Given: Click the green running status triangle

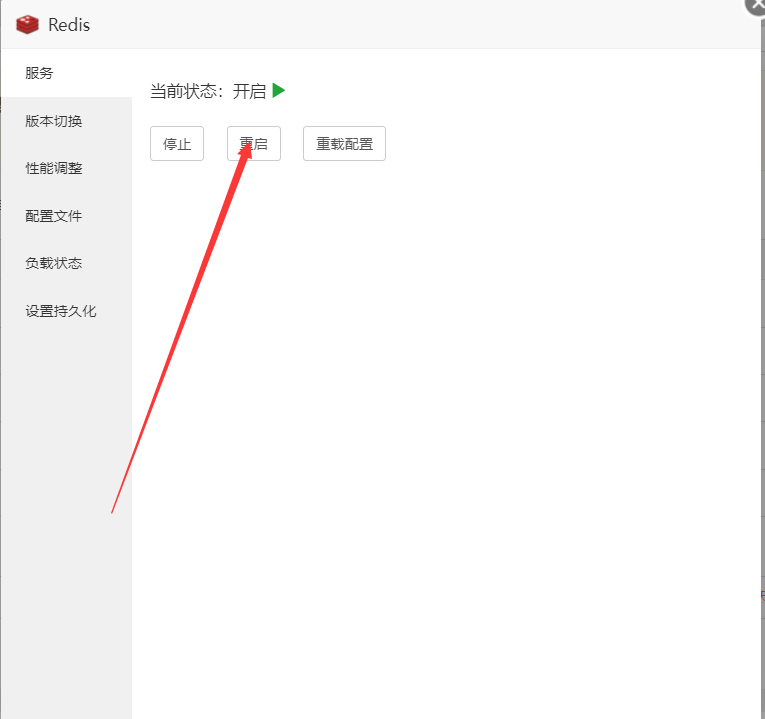Looking at the screenshot, I should point(279,90).
